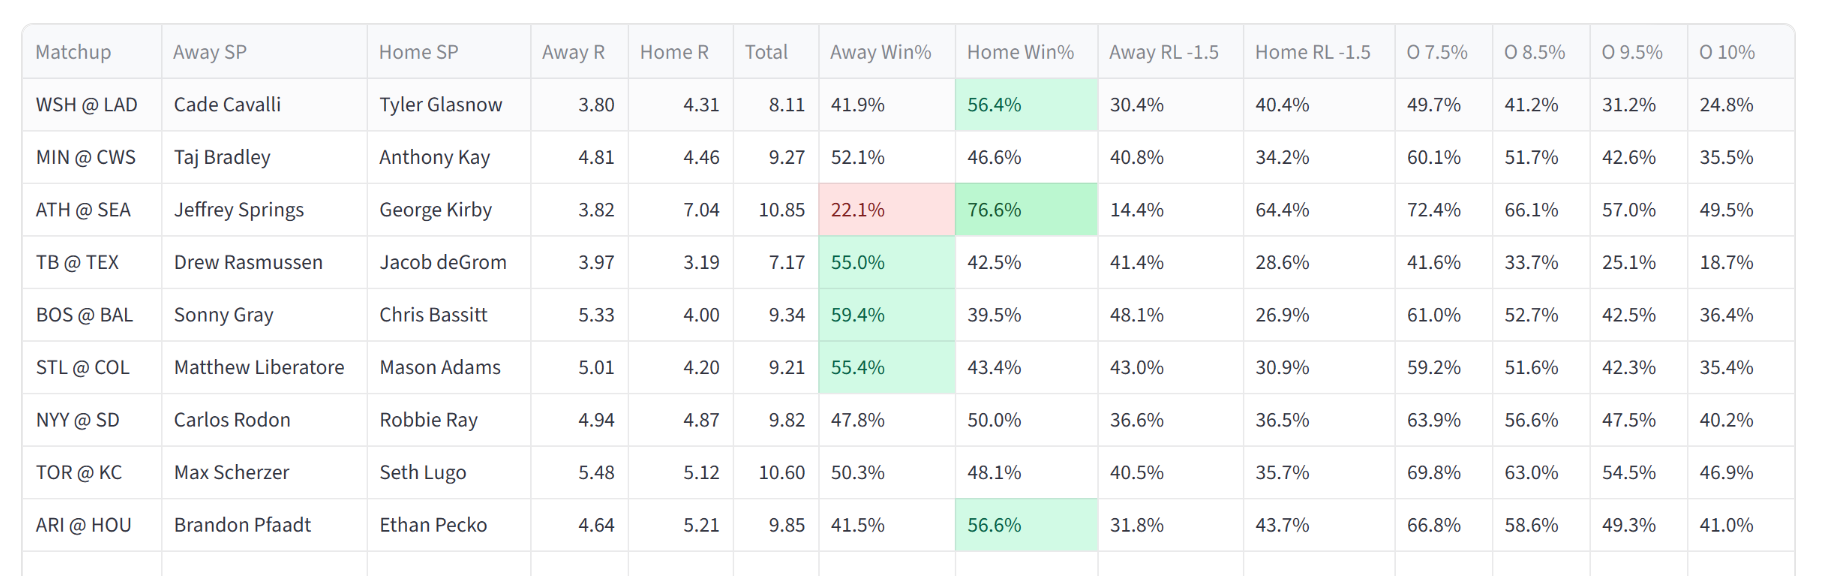Screen dimensions: 1842x576
Task: Select the WSH @ LAD matchup cell
Action: pos(92,105)
